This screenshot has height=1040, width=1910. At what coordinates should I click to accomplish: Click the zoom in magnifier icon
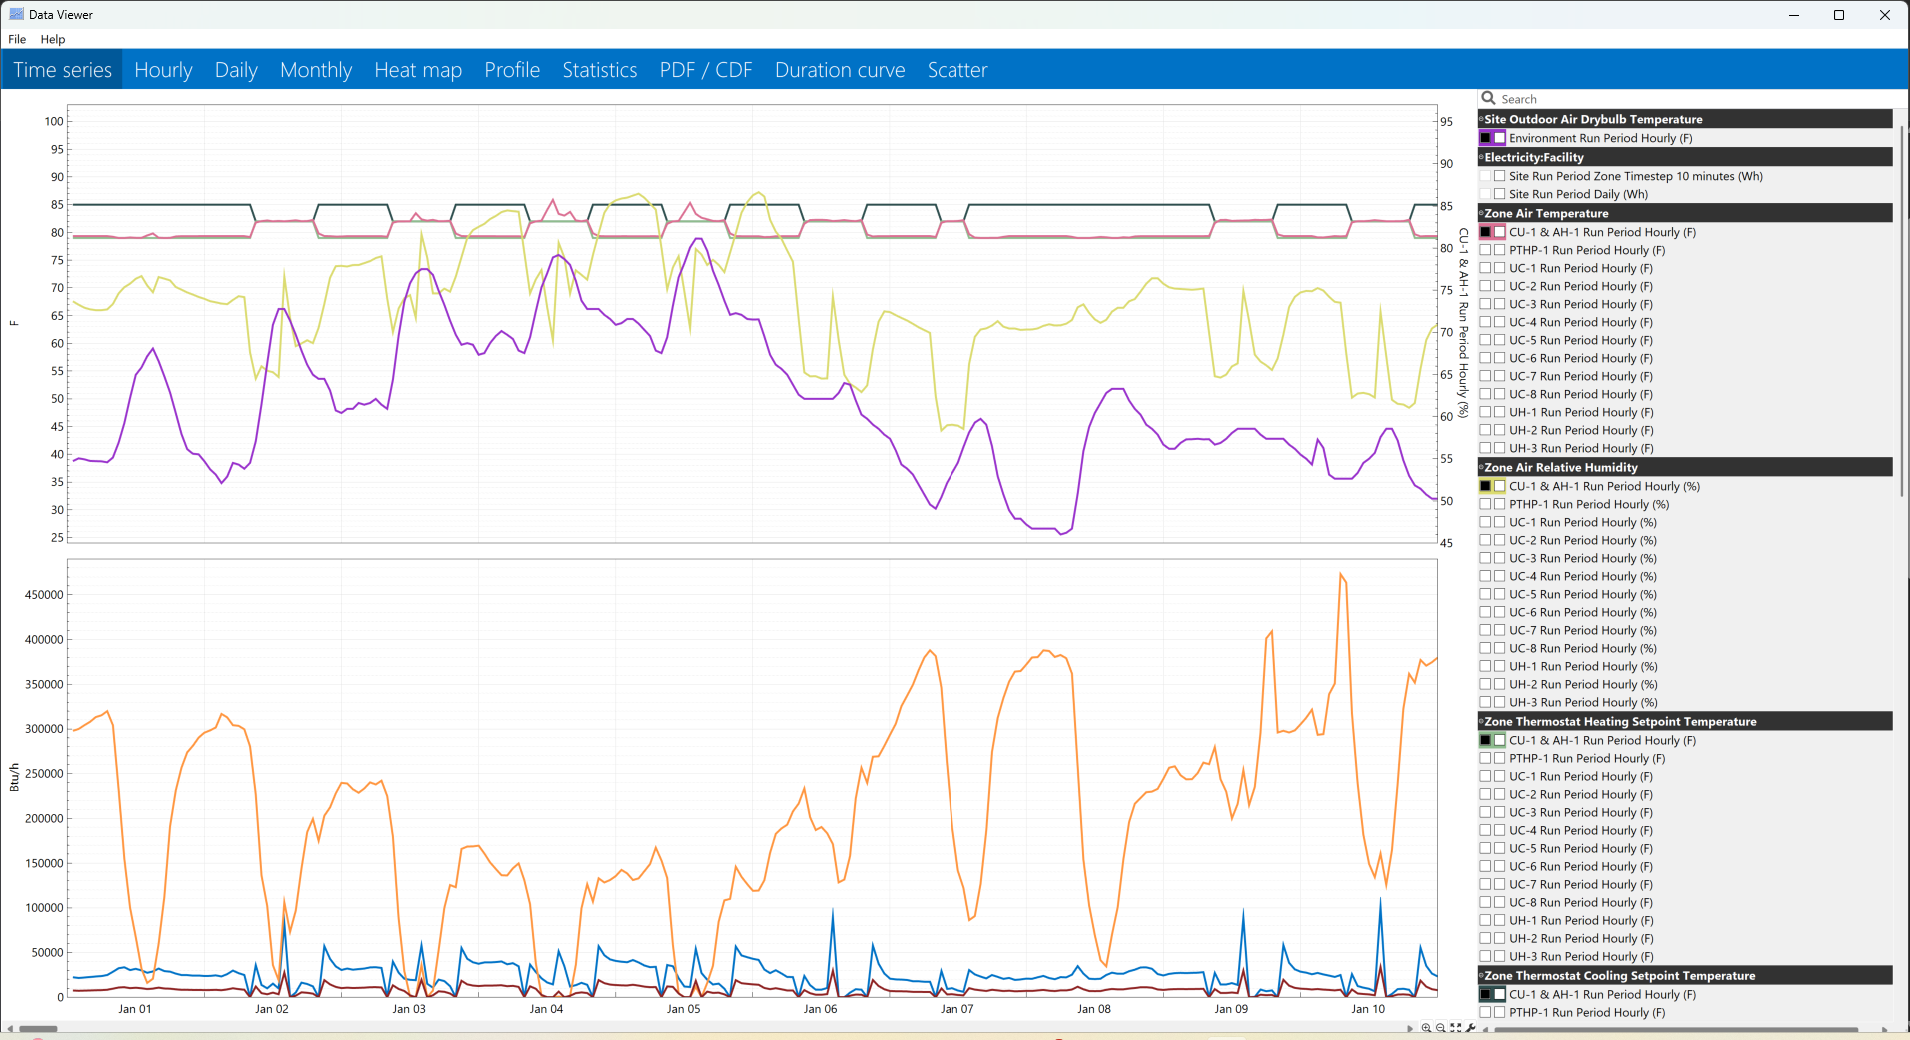[1426, 1028]
